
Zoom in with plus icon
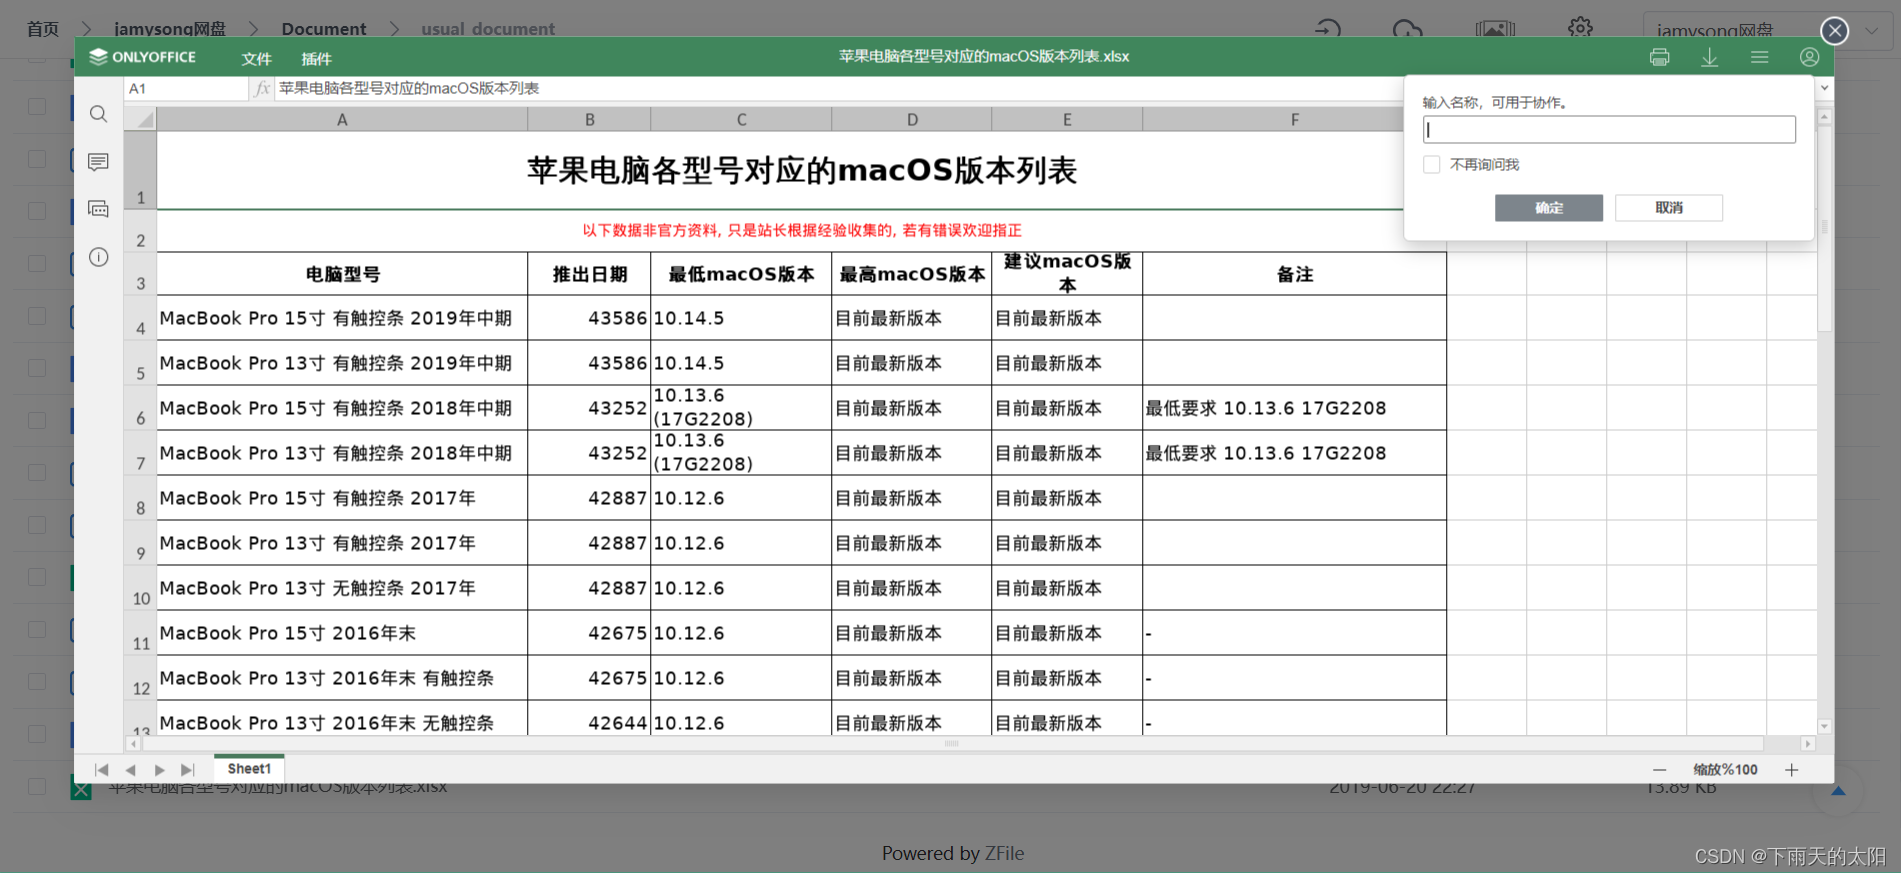pos(1791,770)
